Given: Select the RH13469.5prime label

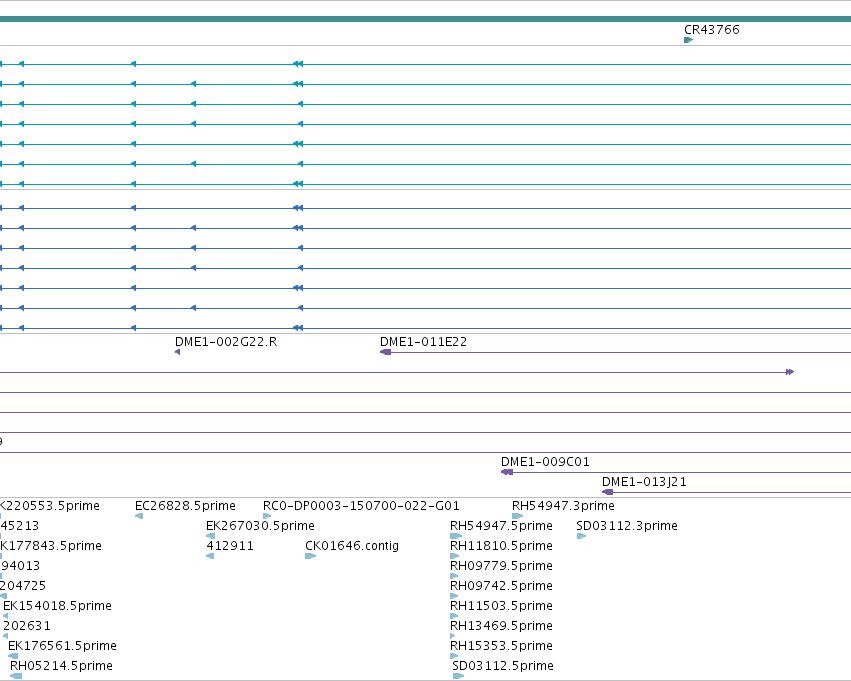Looking at the screenshot, I should (501, 626).
